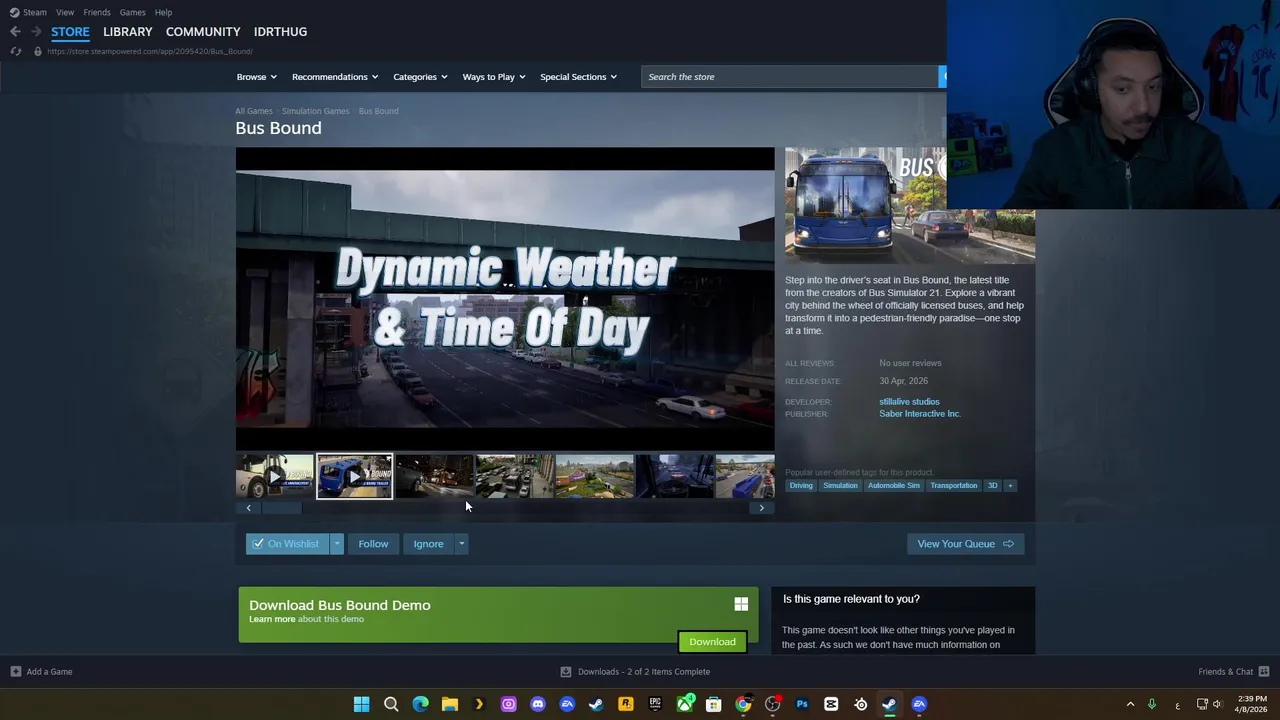Viewport: 1280px width, 720px height.
Task: Expand the Ways to Play menu
Action: pos(494,77)
